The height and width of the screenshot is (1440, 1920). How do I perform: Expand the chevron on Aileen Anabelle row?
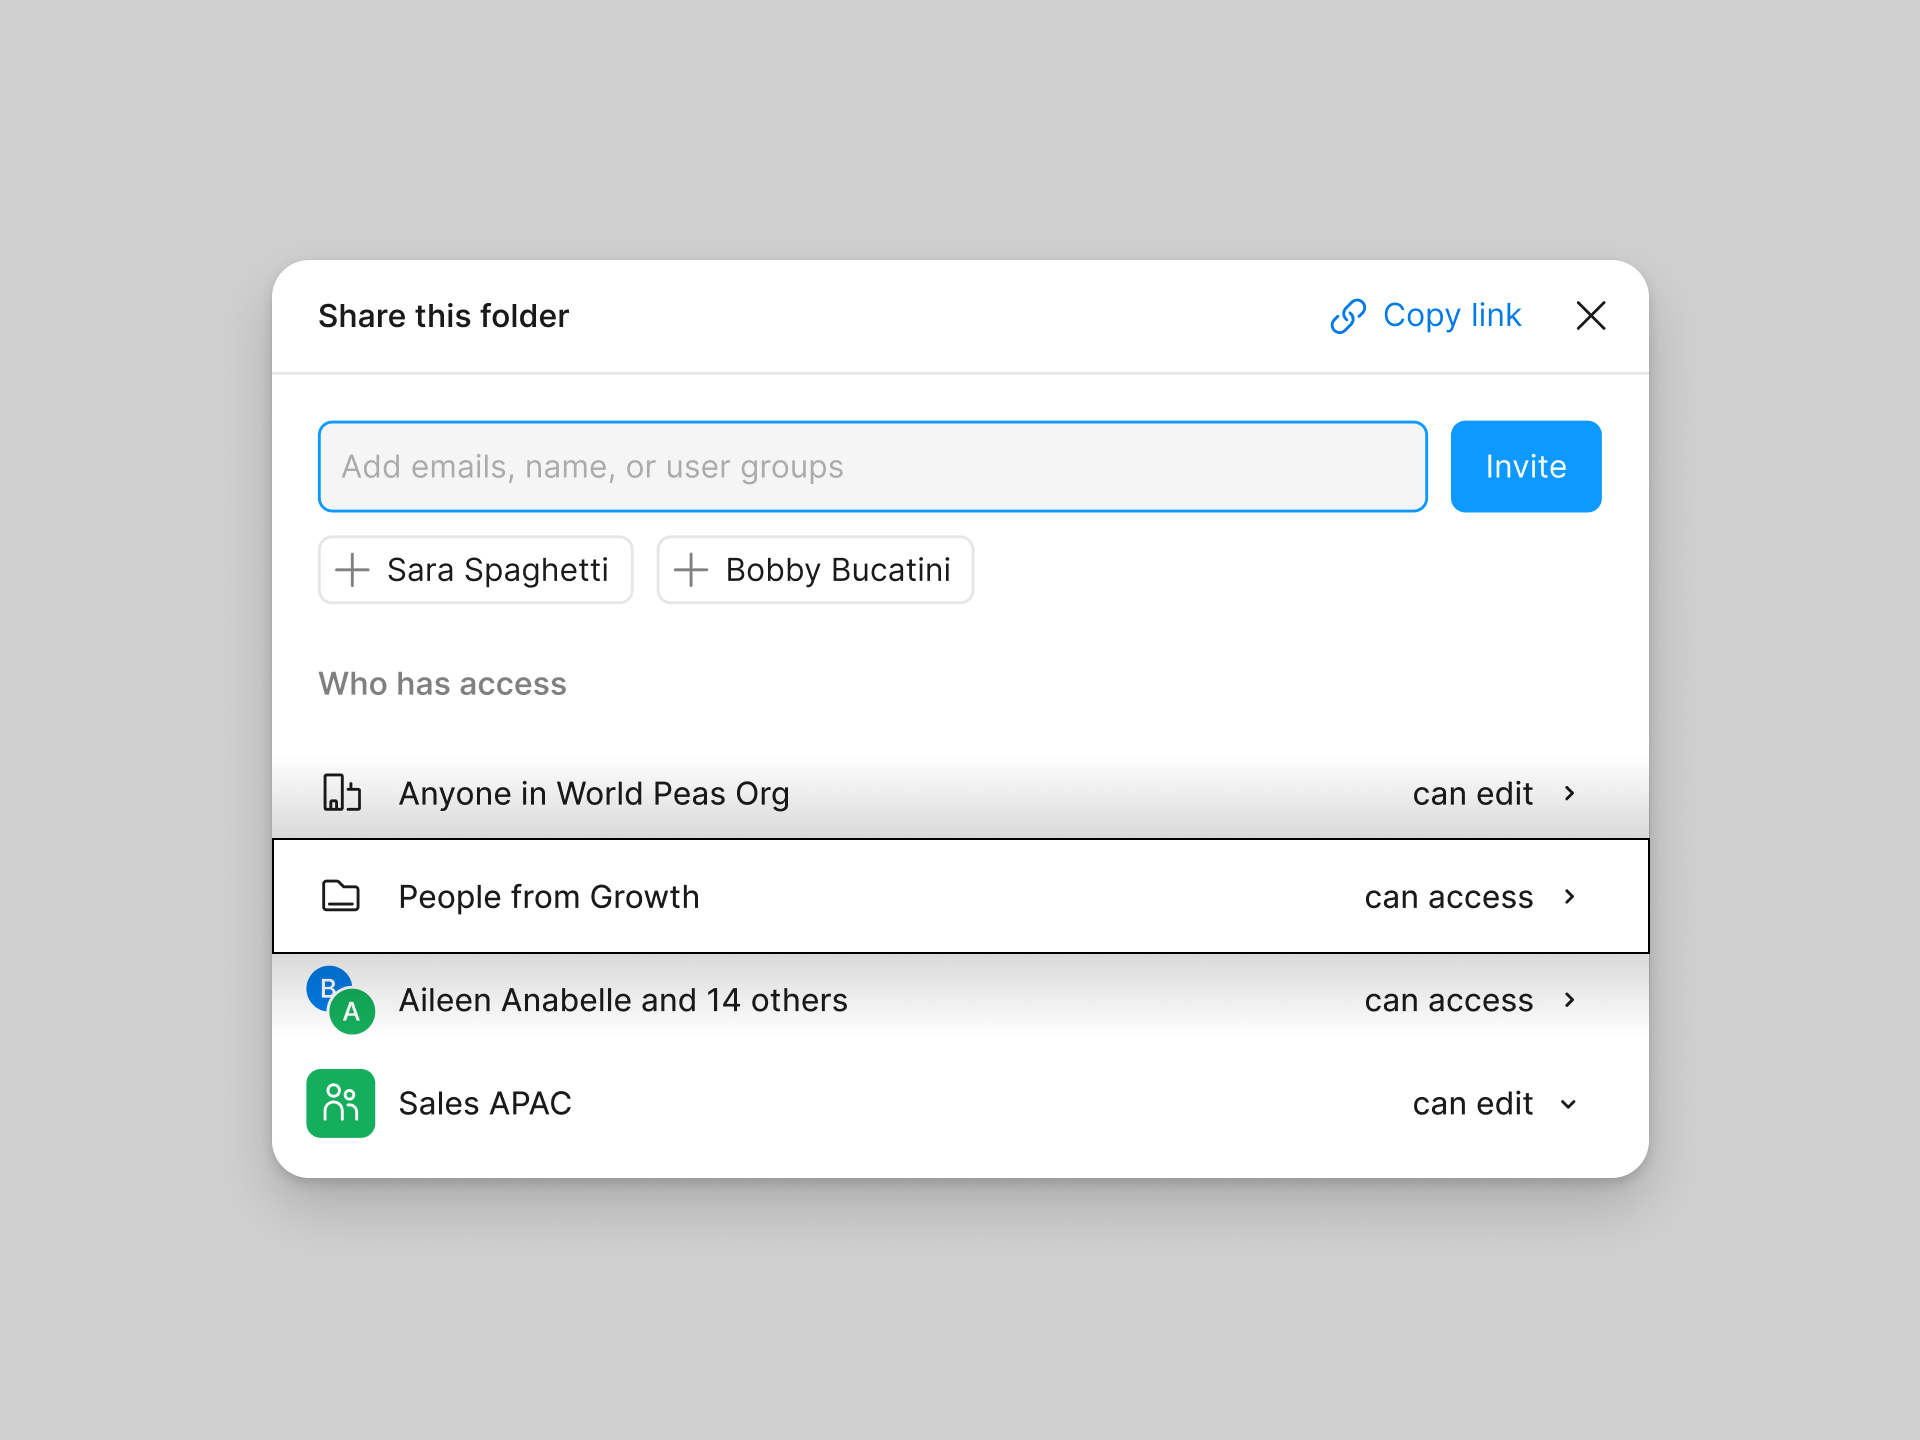click(x=1569, y=1000)
